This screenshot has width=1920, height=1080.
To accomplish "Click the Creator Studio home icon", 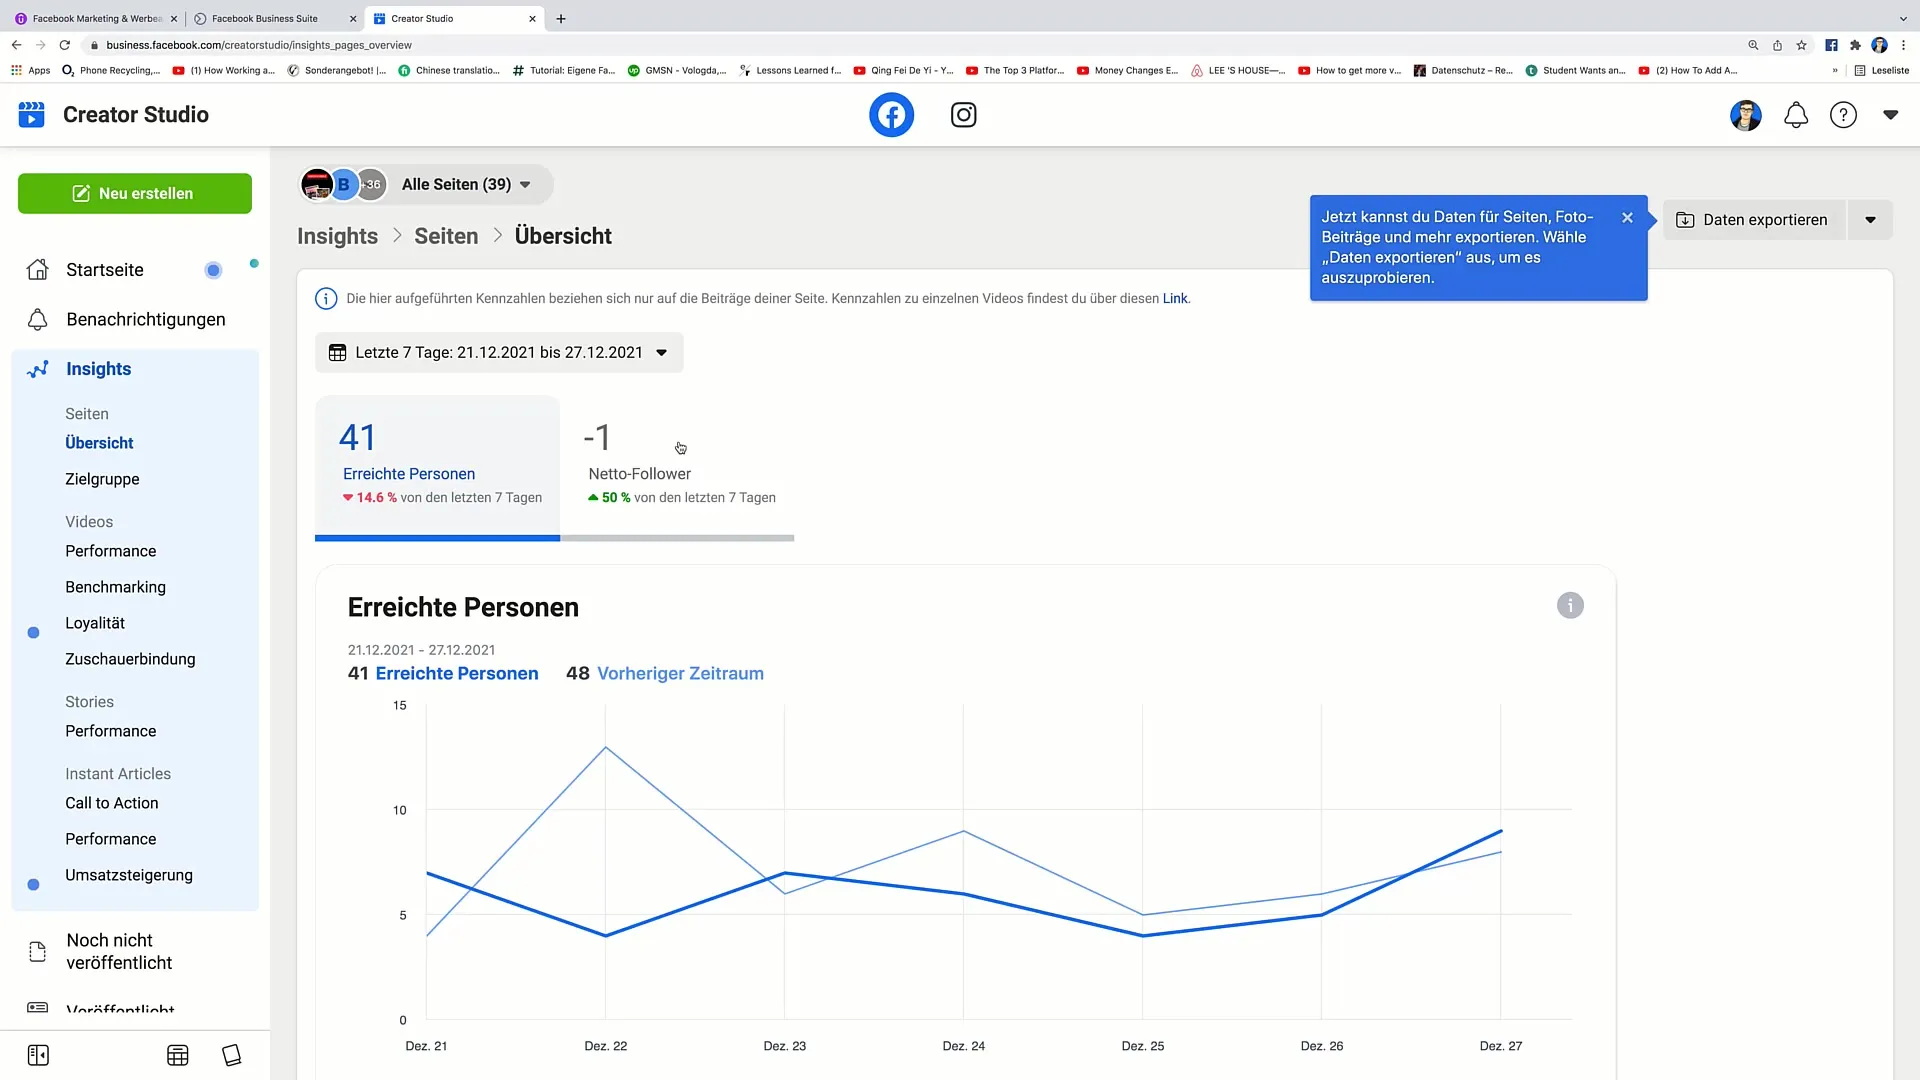I will (x=32, y=115).
